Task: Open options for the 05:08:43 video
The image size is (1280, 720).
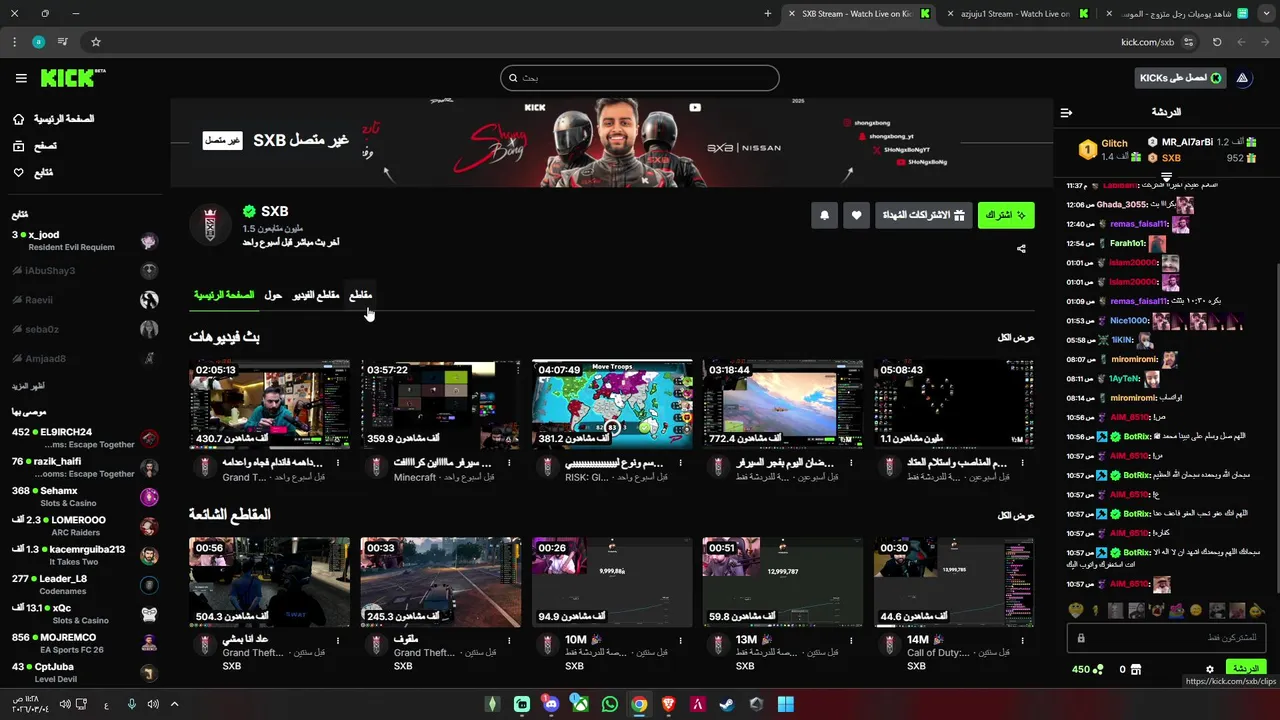Action: (x=1022, y=464)
